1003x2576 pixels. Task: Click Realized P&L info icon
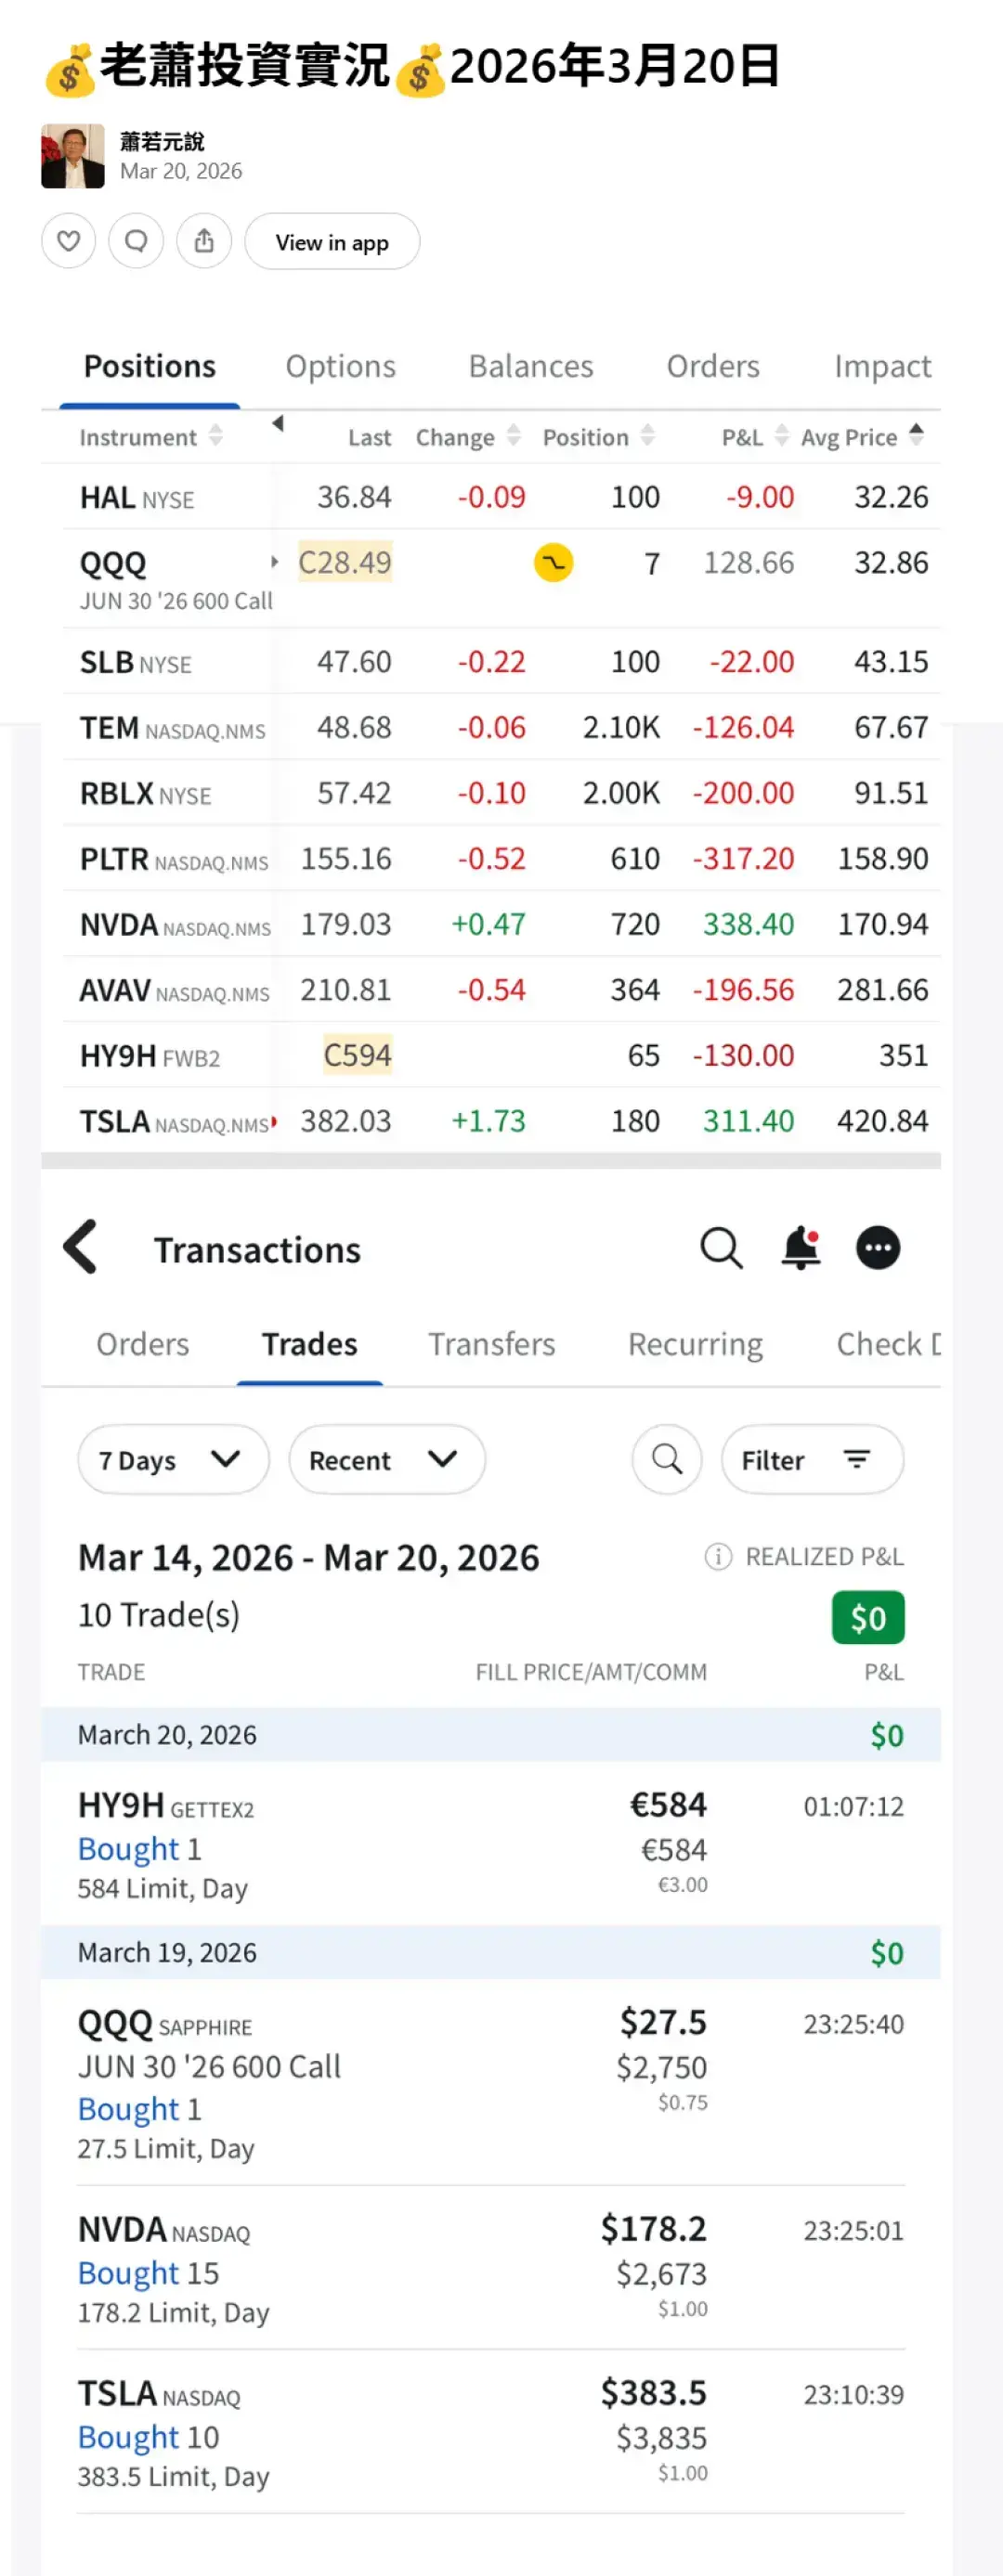click(x=718, y=1556)
